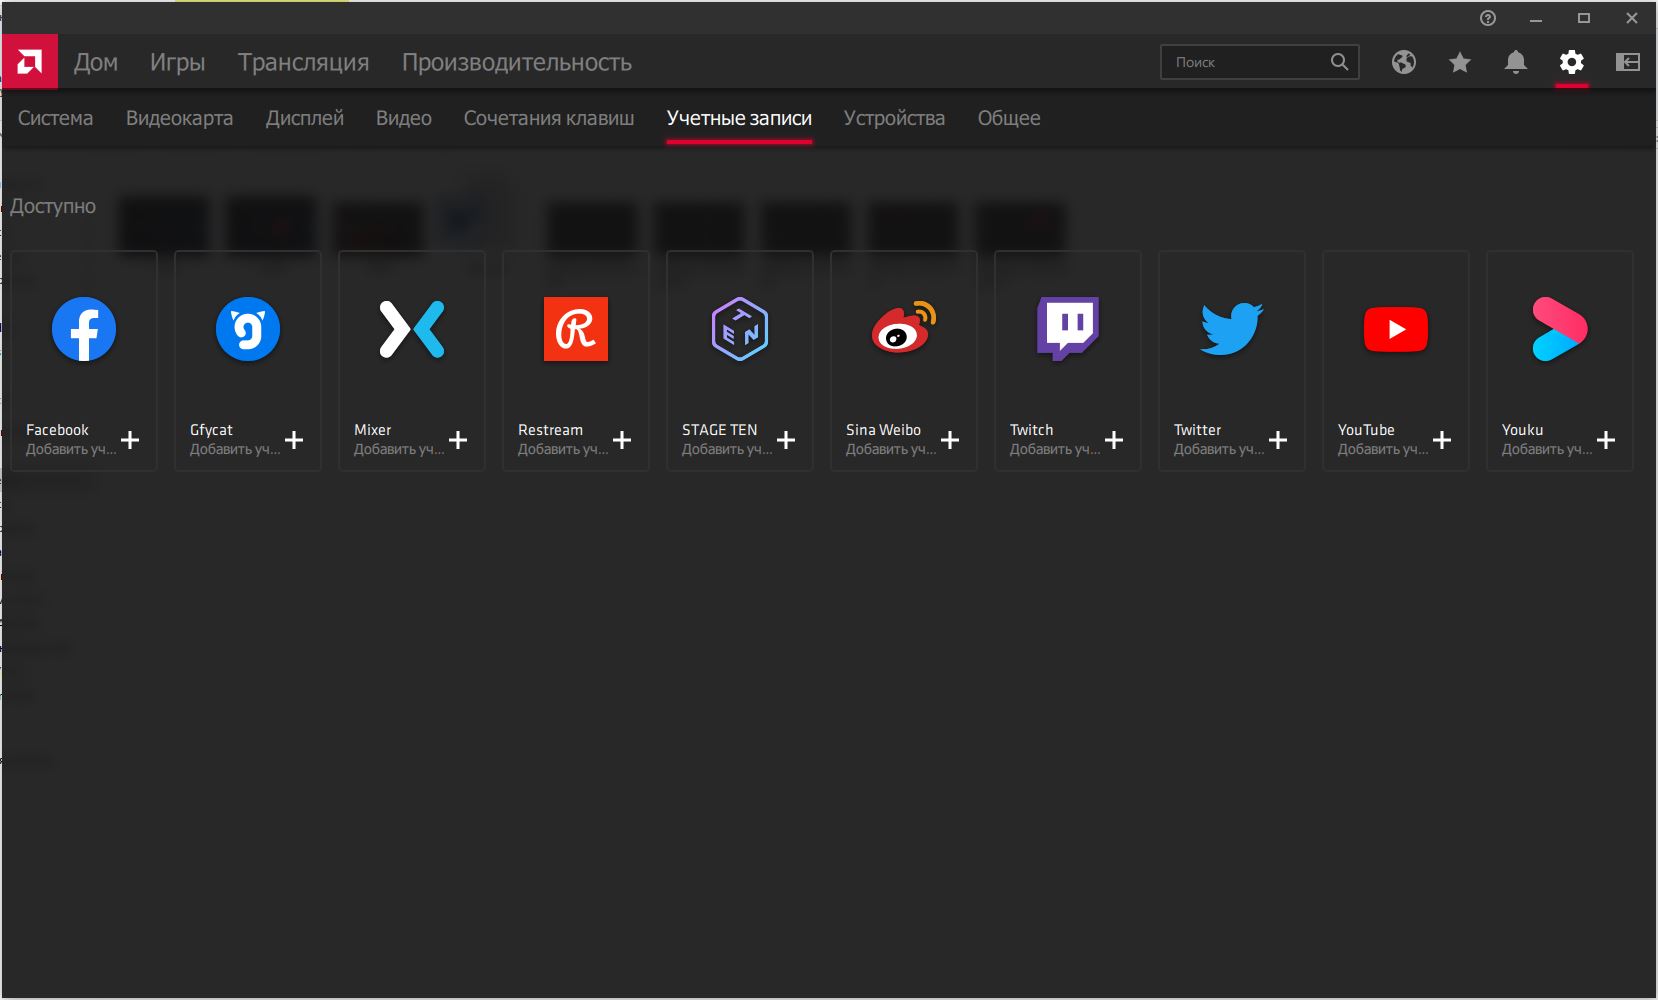The height and width of the screenshot is (1000, 1658).
Task: Add Youku account with plus icon
Action: pyautogui.click(x=1606, y=440)
